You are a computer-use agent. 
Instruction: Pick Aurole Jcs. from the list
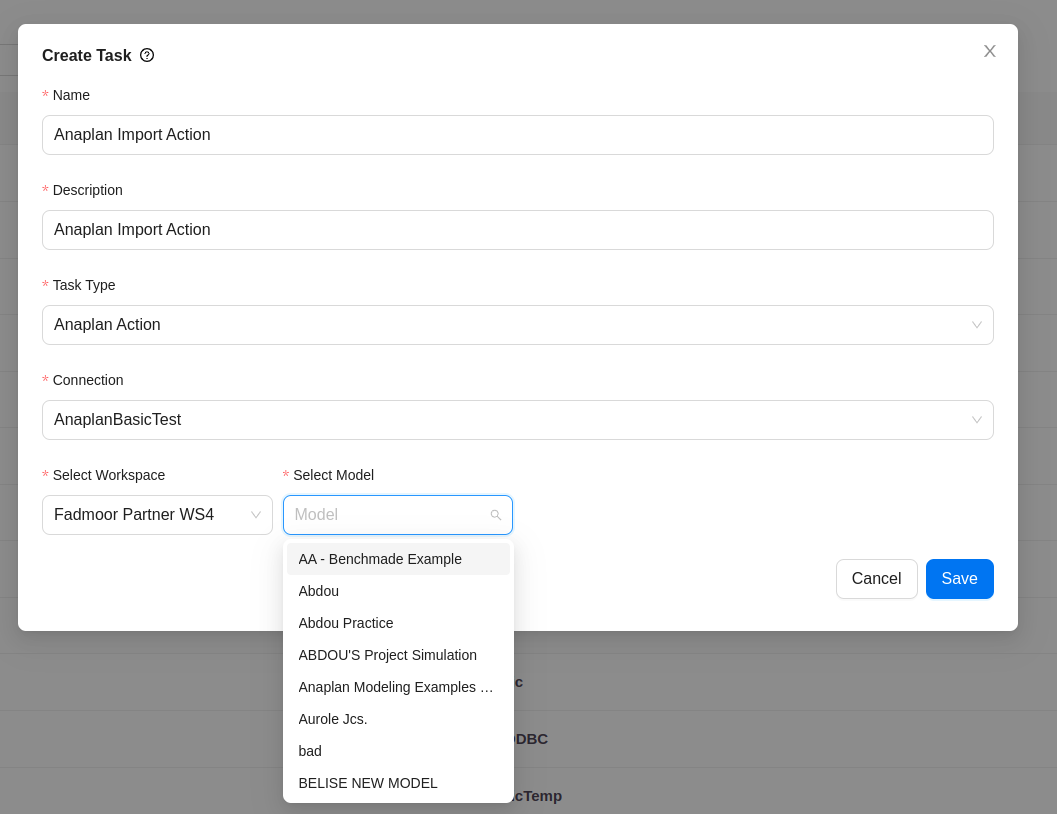click(x=398, y=719)
